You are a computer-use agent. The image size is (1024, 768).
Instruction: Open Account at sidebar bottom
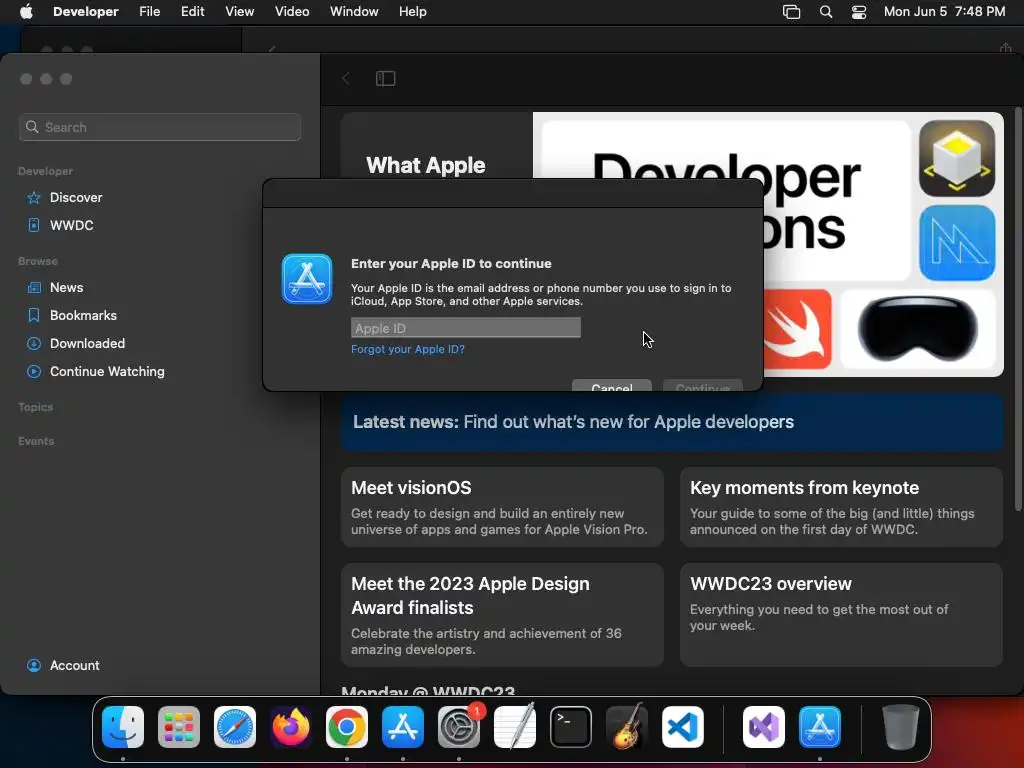74,665
